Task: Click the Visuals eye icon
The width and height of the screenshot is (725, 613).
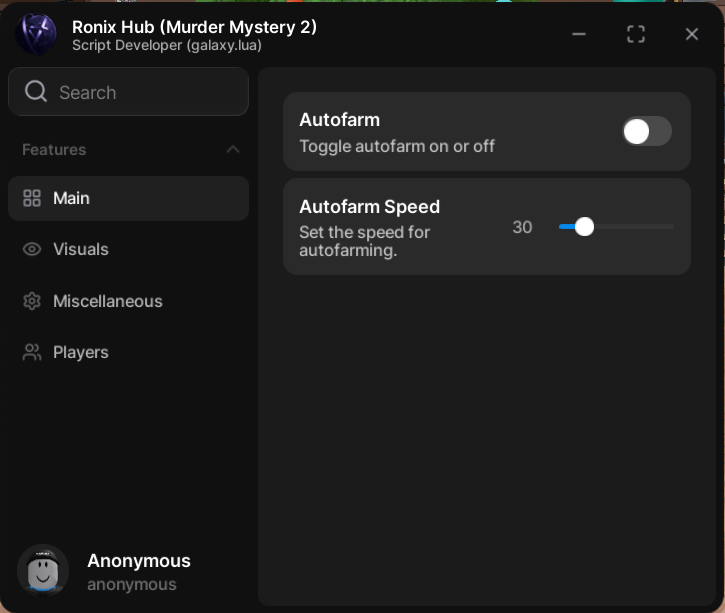Action: tap(32, 250)
